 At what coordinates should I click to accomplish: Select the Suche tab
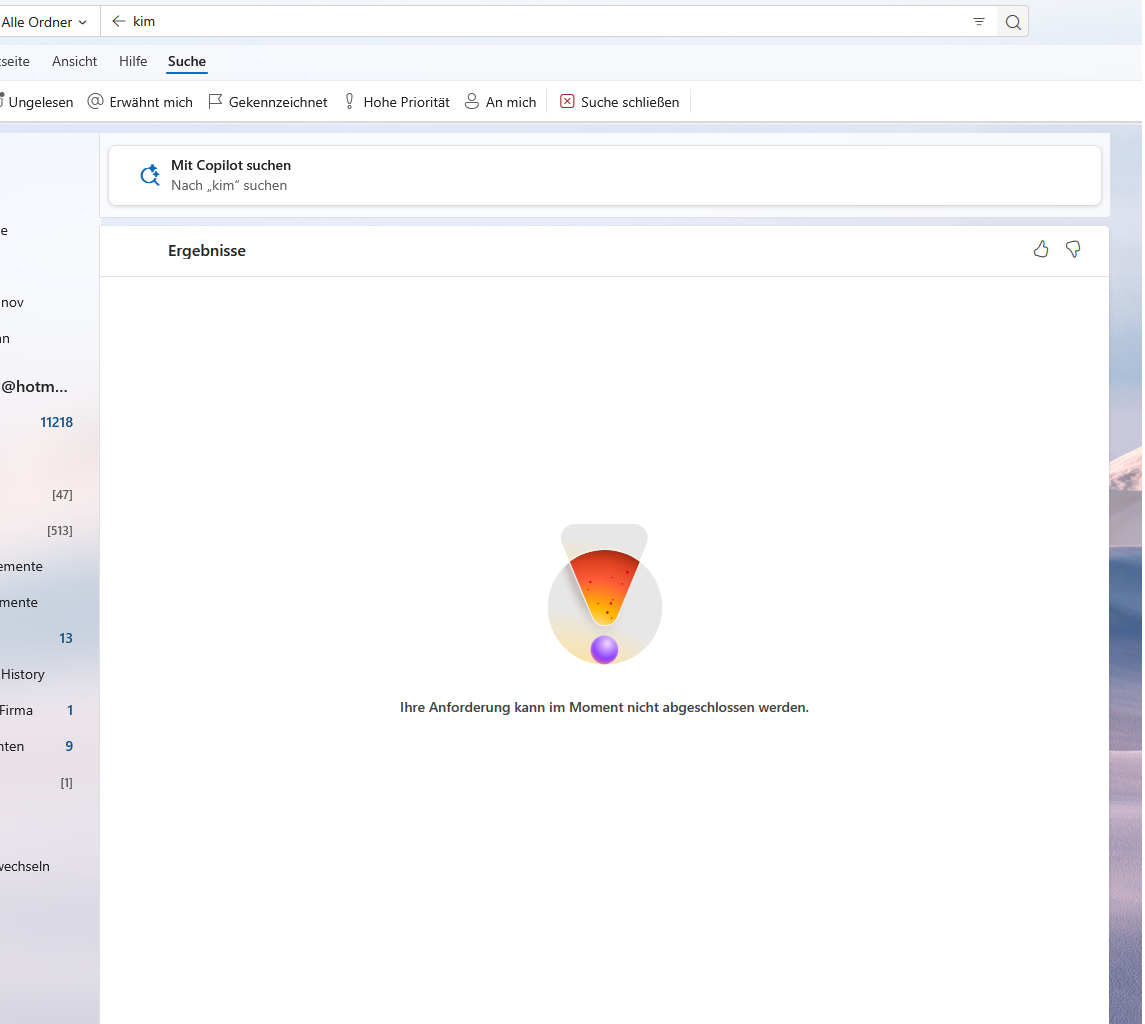click(x=187, y=61)
